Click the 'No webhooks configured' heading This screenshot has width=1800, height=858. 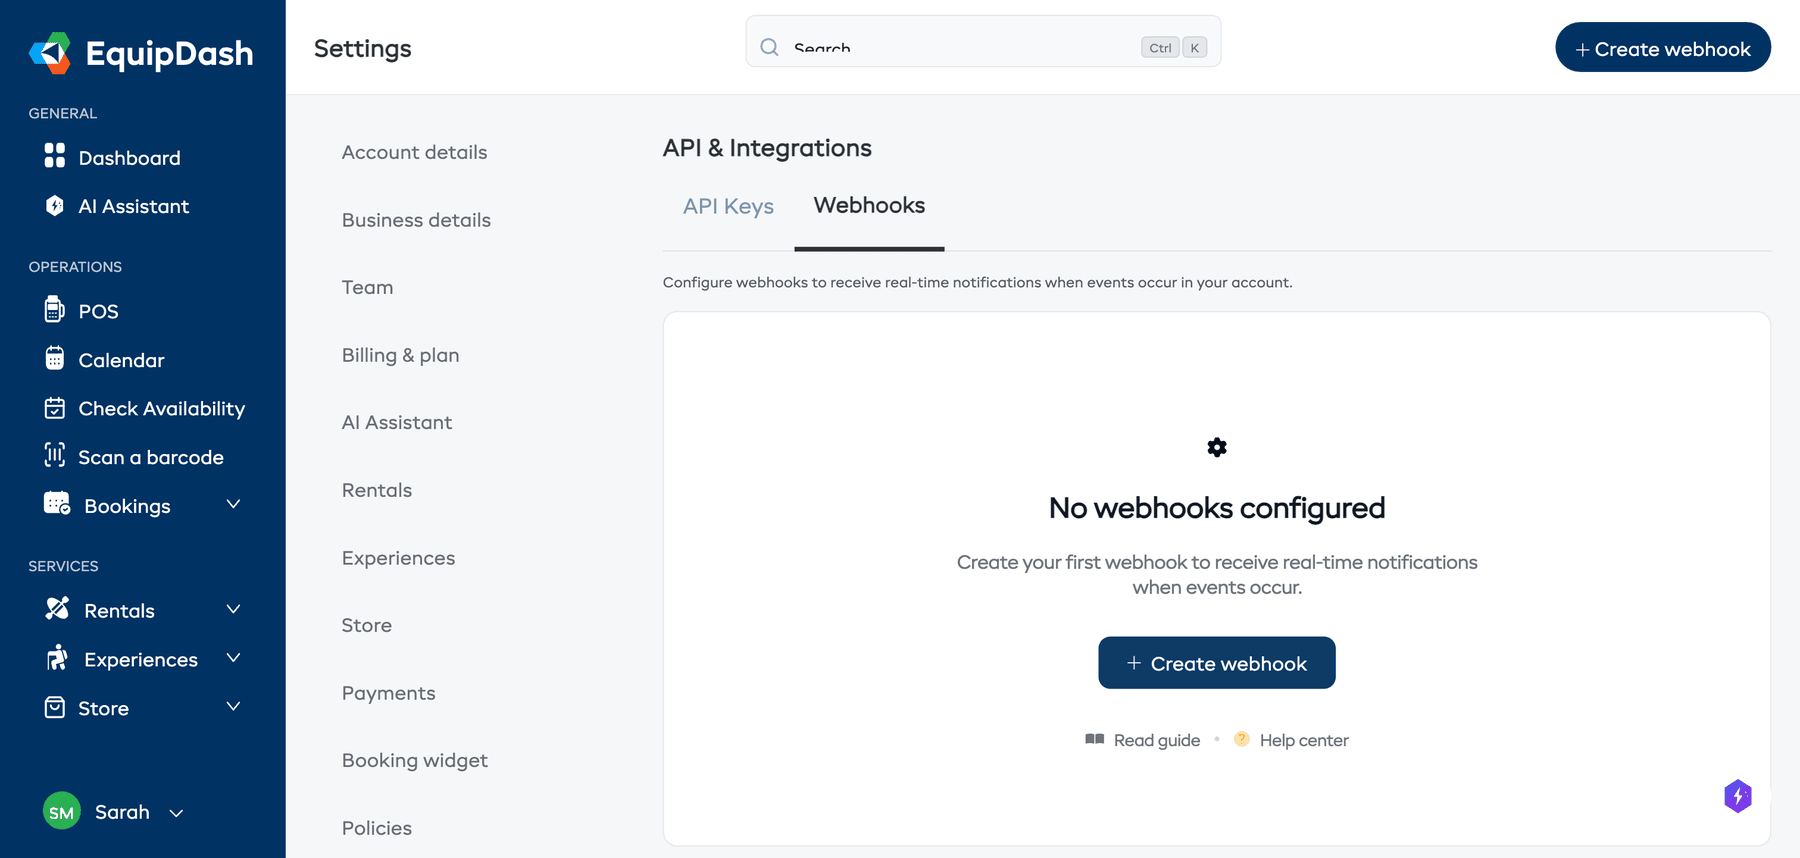pyautogui.click(x=1216, y=508)
